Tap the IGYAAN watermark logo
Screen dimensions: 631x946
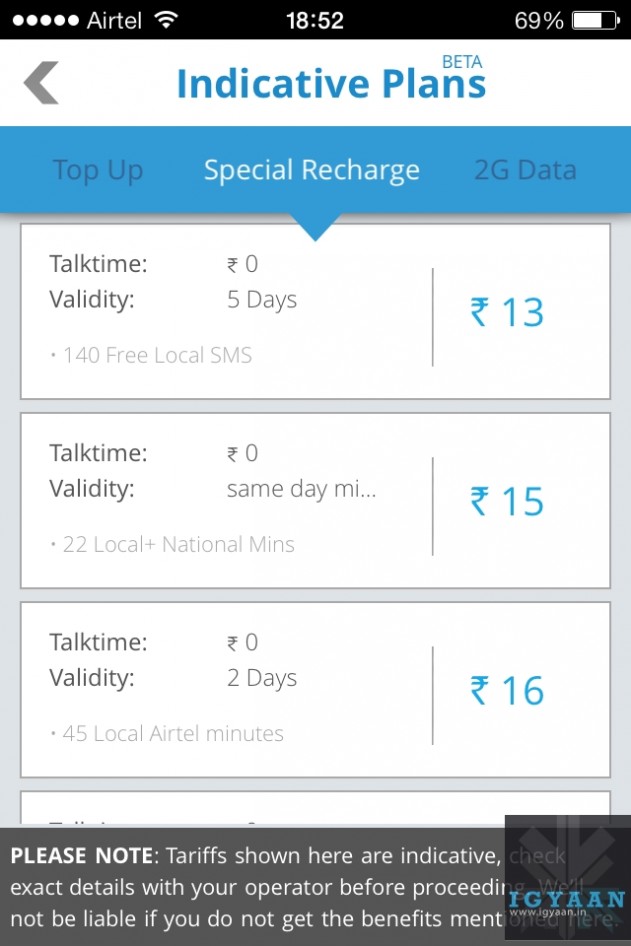[x=566, y=878]
